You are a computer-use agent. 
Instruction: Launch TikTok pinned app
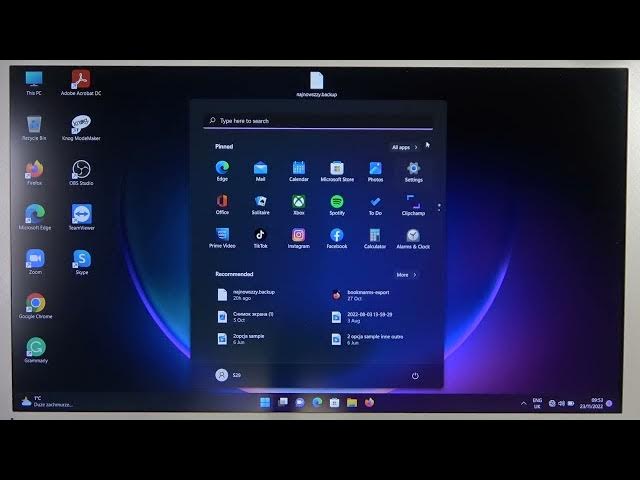(x=260, y=238)
